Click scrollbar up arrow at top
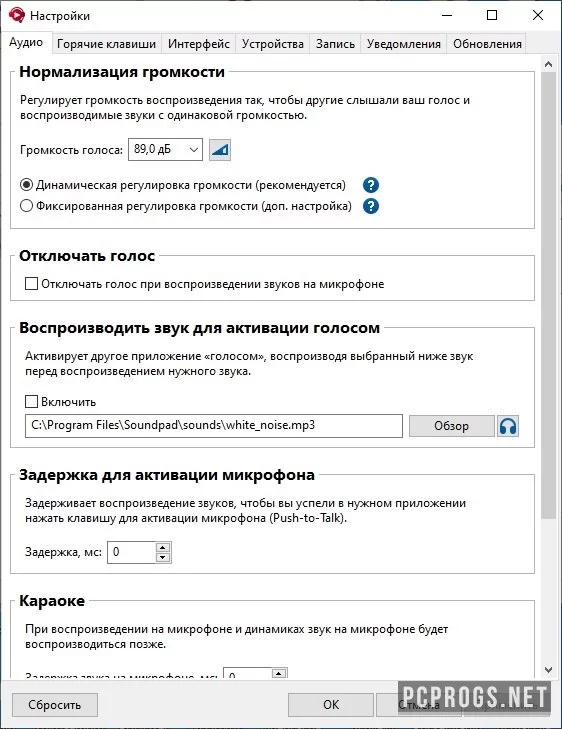This screenshot has height=729, width=562. [549, 65]
